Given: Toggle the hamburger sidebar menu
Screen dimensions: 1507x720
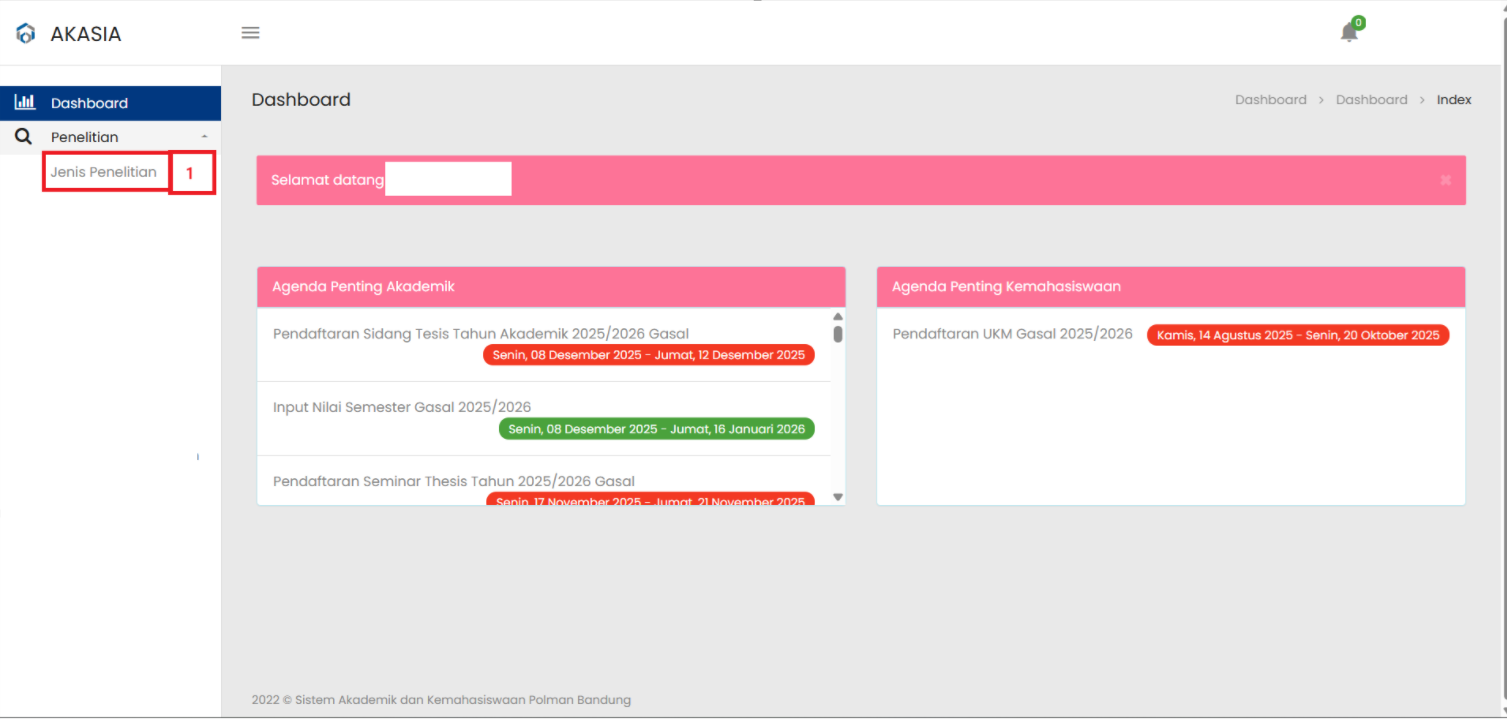Looking at the screenshot, I should coord(251,33).
